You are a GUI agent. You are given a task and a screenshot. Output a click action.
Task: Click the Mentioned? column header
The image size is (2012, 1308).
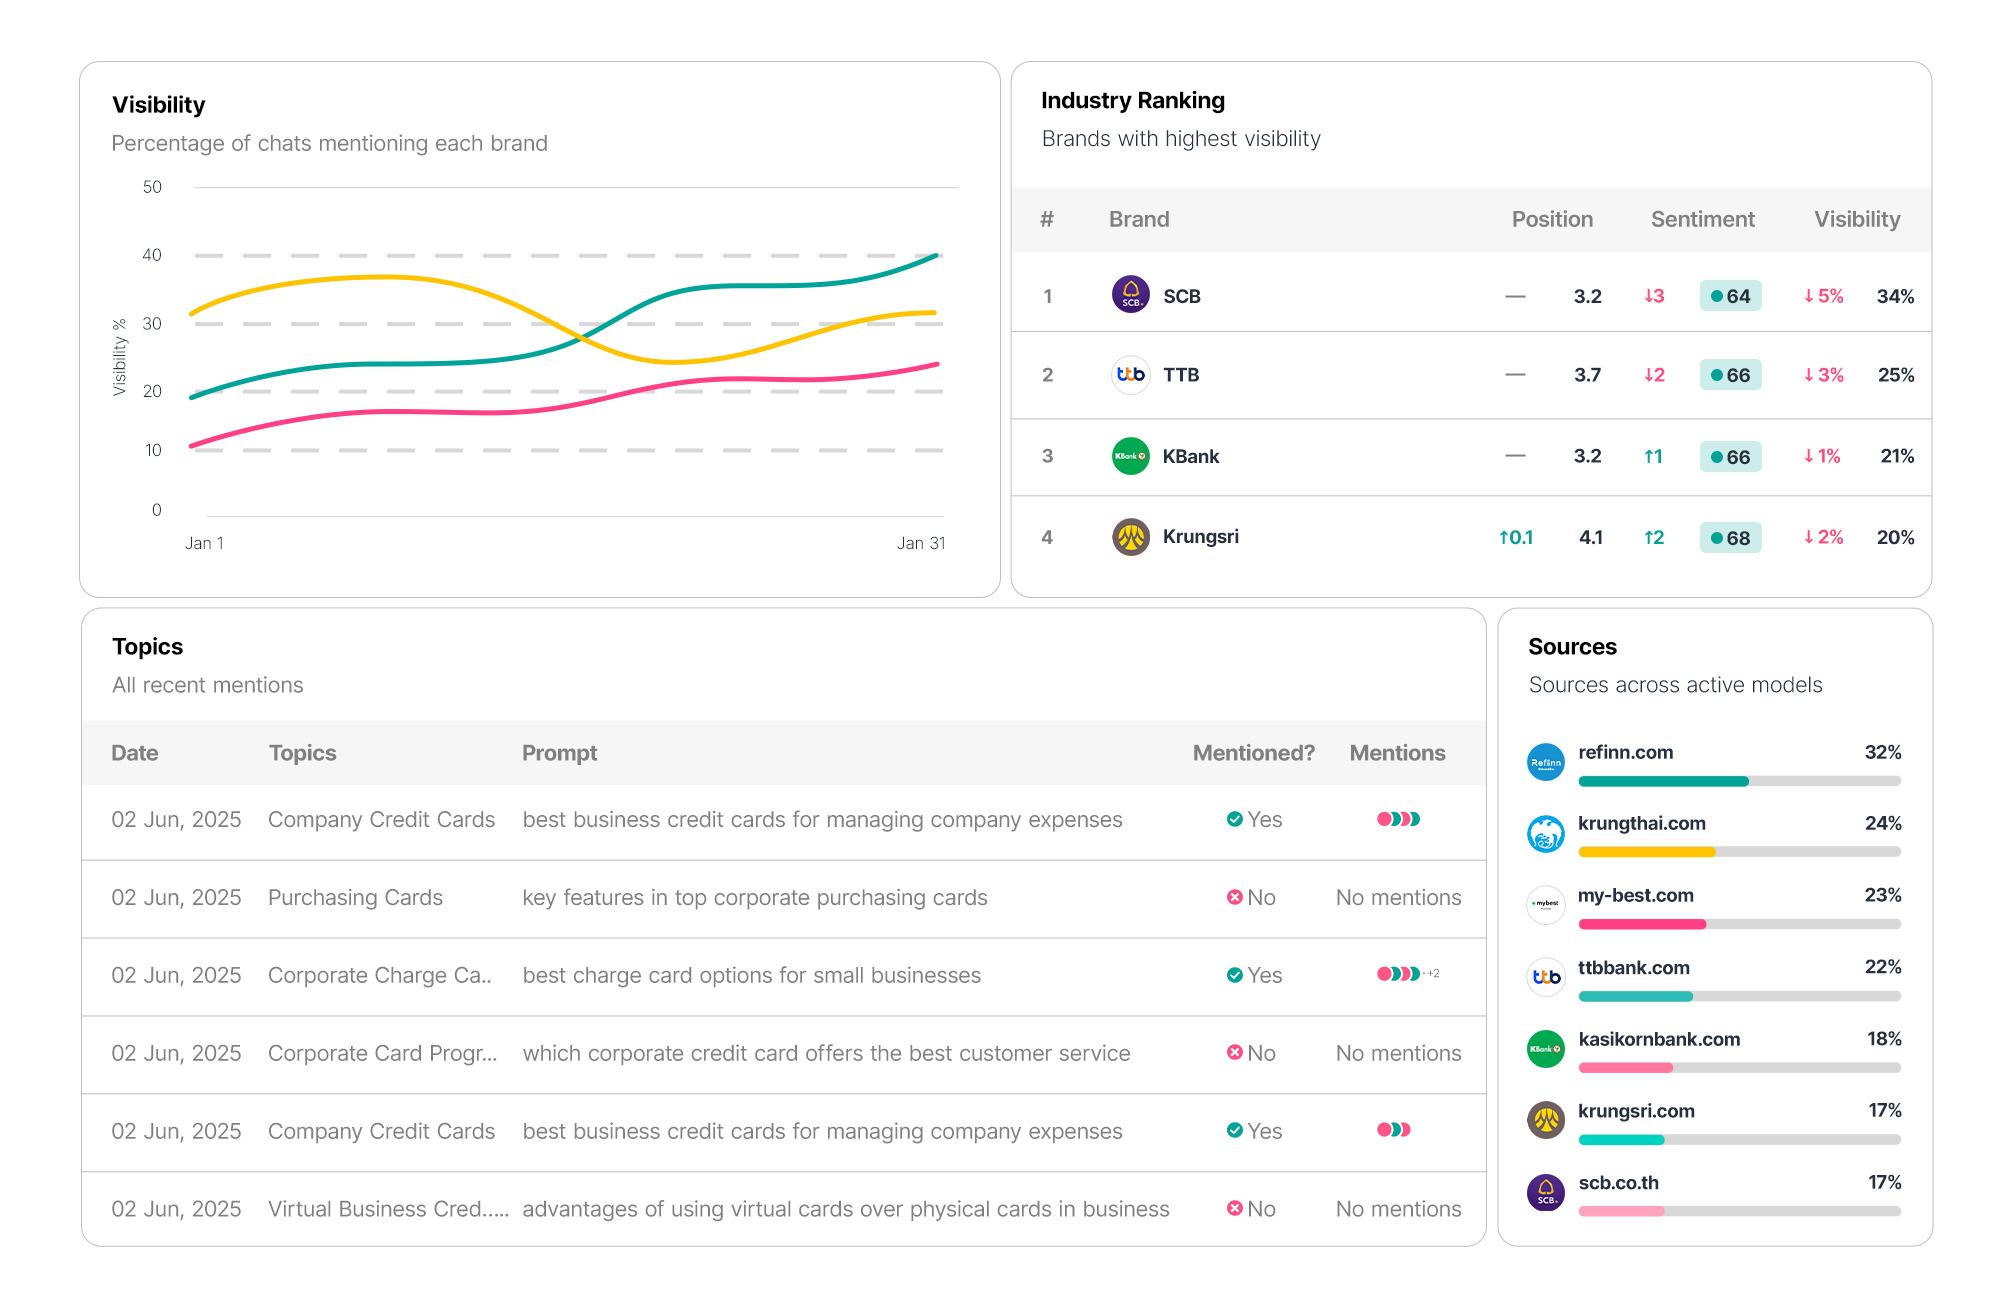pos(1253,753)
